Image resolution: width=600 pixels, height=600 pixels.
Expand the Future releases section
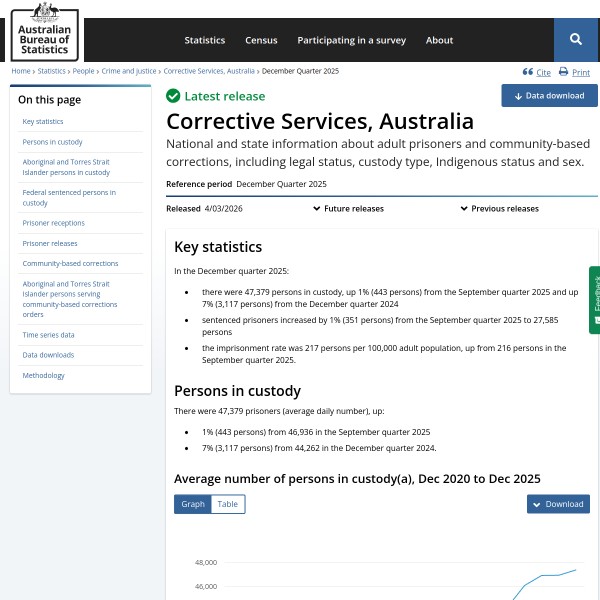pyautogui.click(x=348, y=209)
